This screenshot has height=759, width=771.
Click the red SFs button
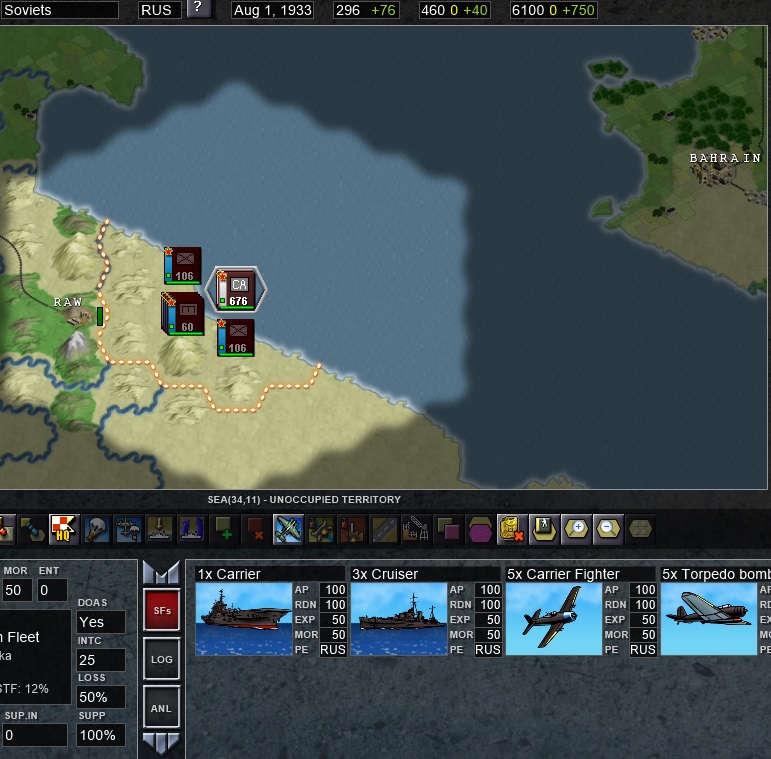click(162, 610)
